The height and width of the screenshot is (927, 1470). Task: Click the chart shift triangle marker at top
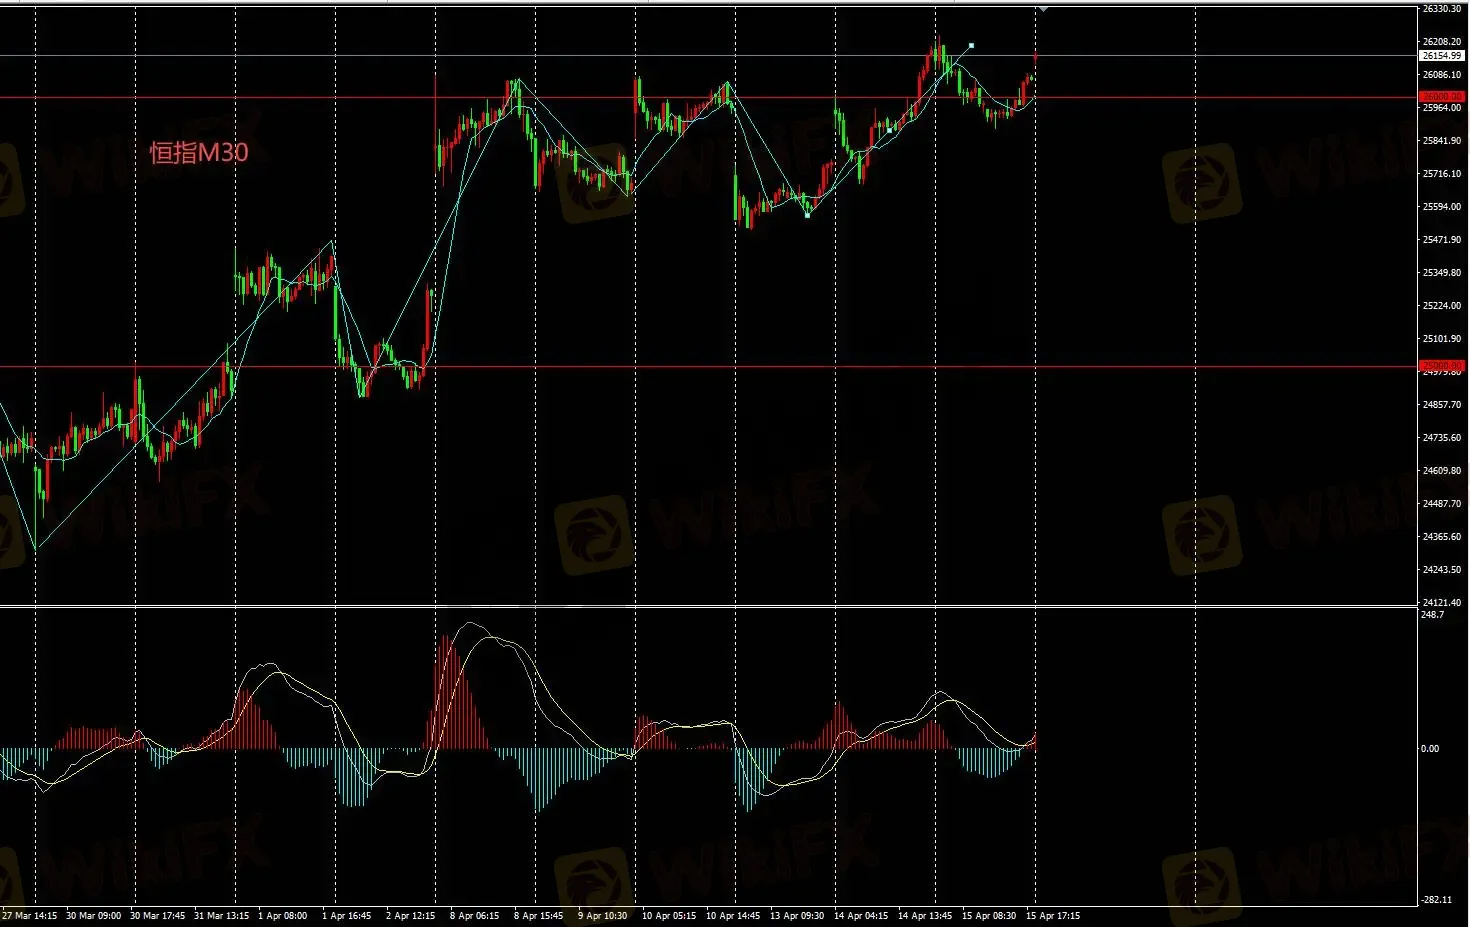point(1043,9)
